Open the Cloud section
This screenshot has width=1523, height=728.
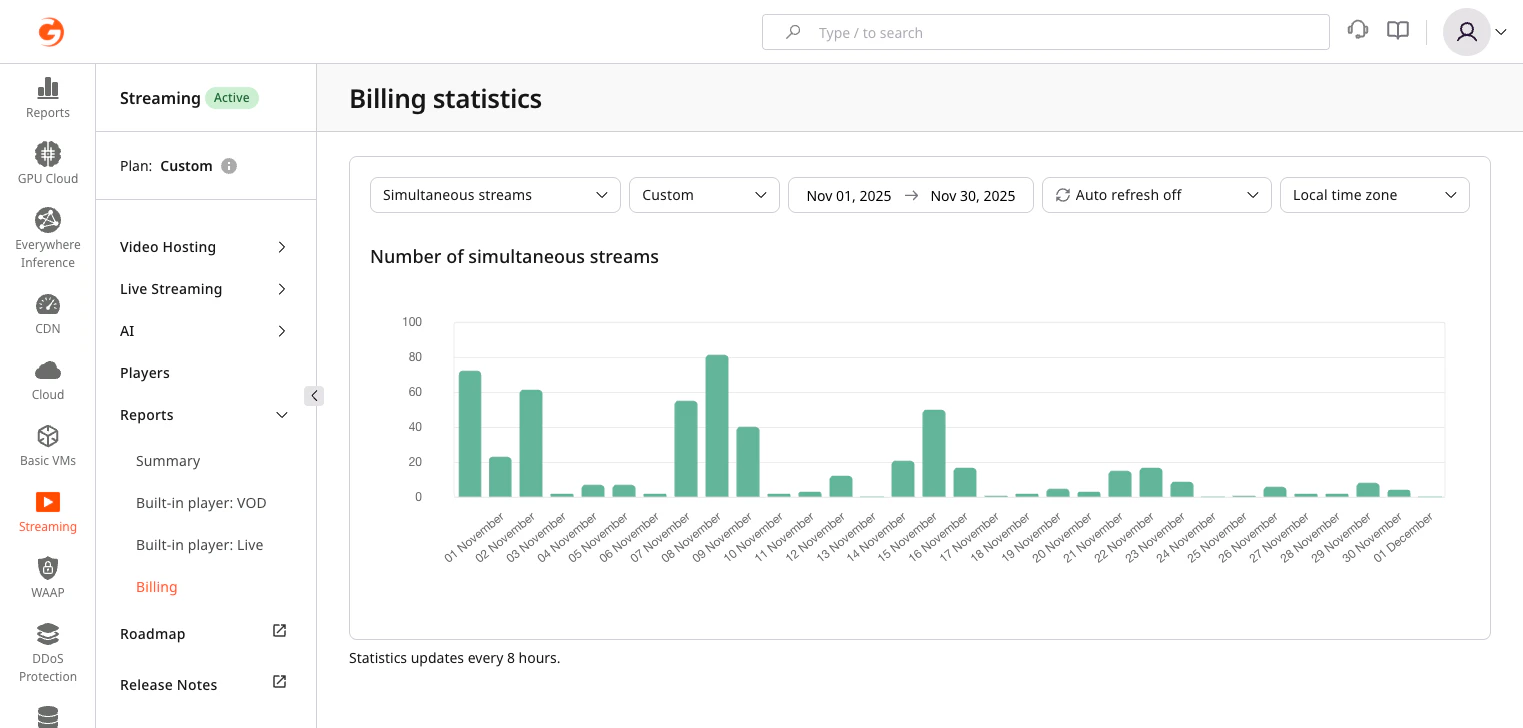click(x=47, y=378)
